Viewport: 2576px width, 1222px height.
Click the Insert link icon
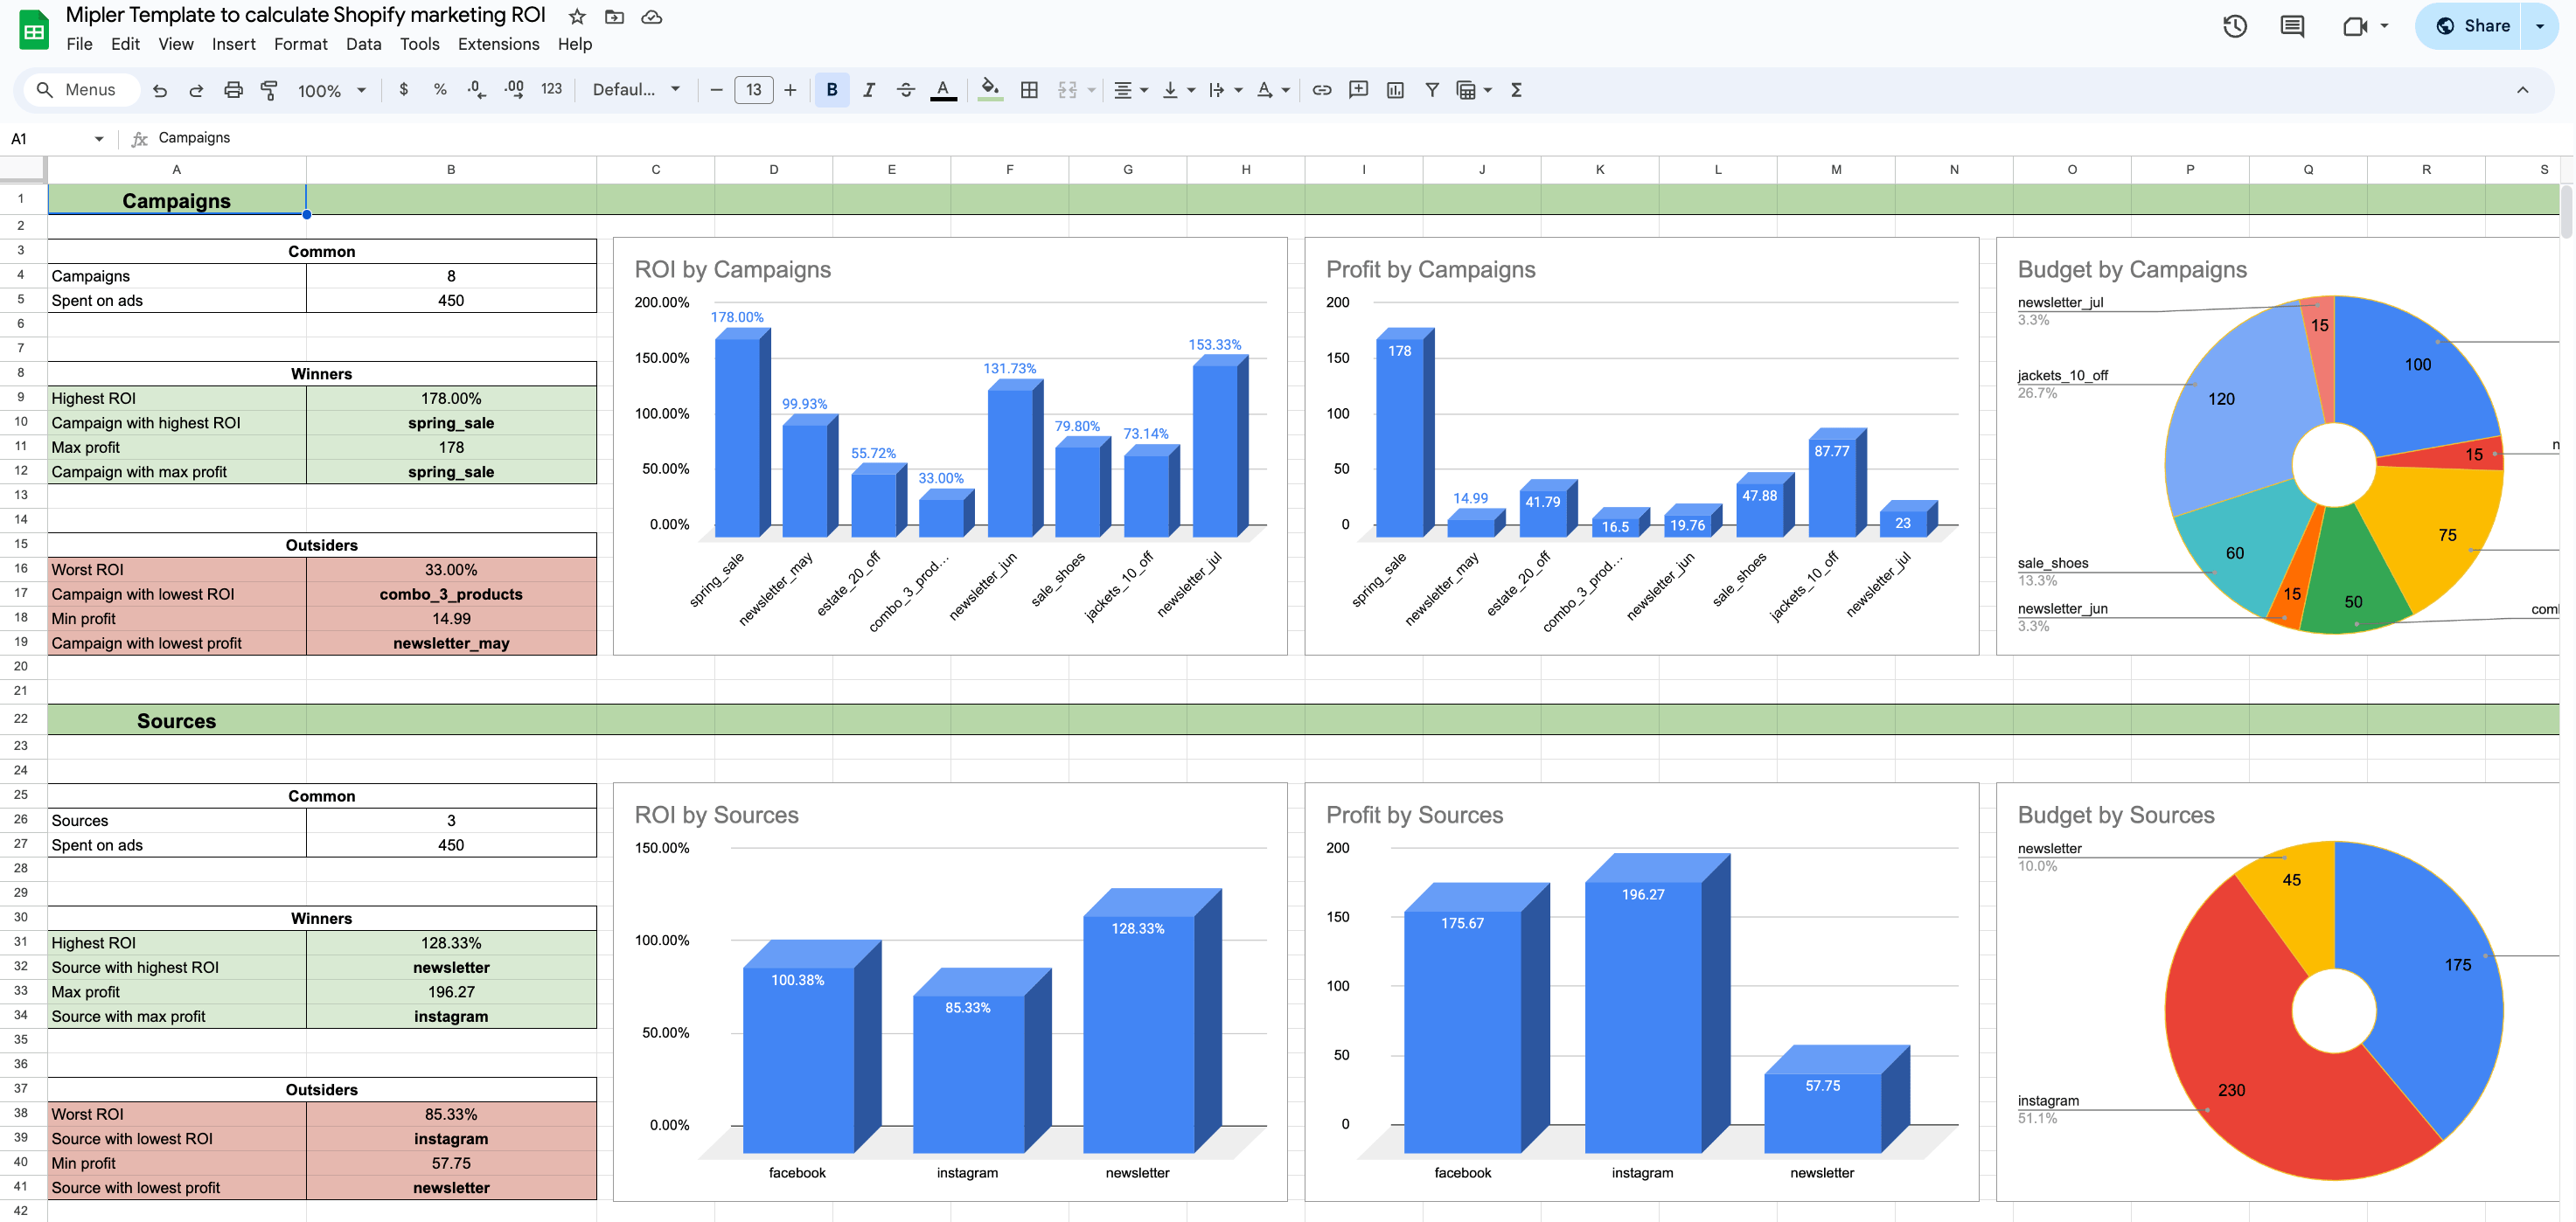coord(1321,90)
